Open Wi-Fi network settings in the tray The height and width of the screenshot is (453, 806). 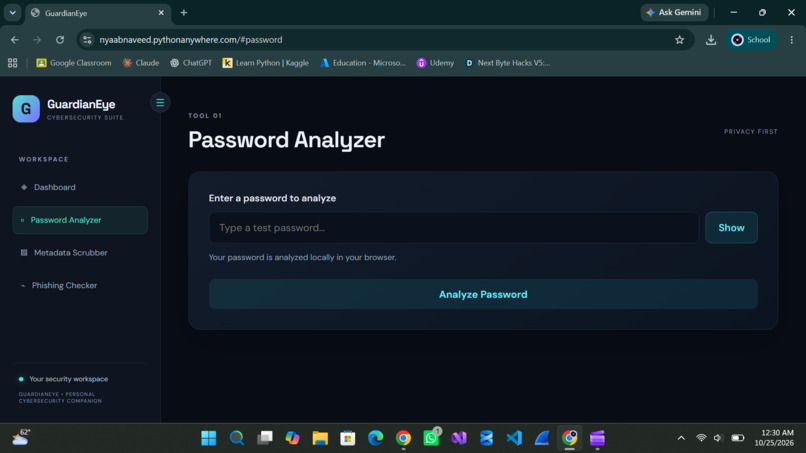pos(701,438)
